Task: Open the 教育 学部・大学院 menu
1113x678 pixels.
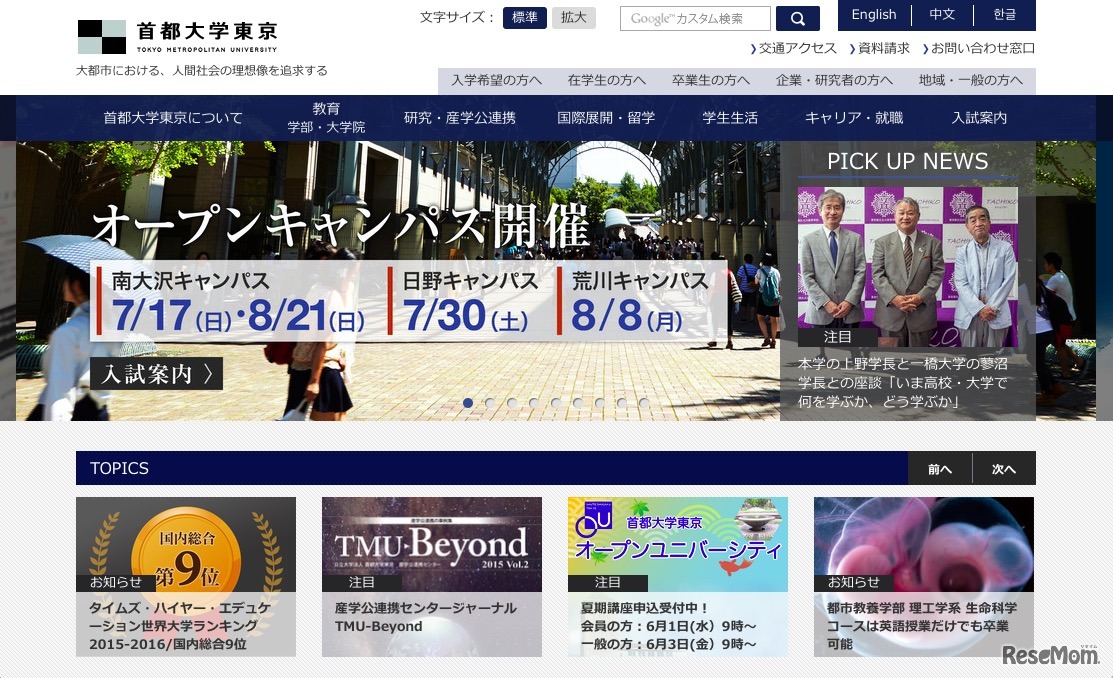Action: pyautogui.click(x=326, y=118)
